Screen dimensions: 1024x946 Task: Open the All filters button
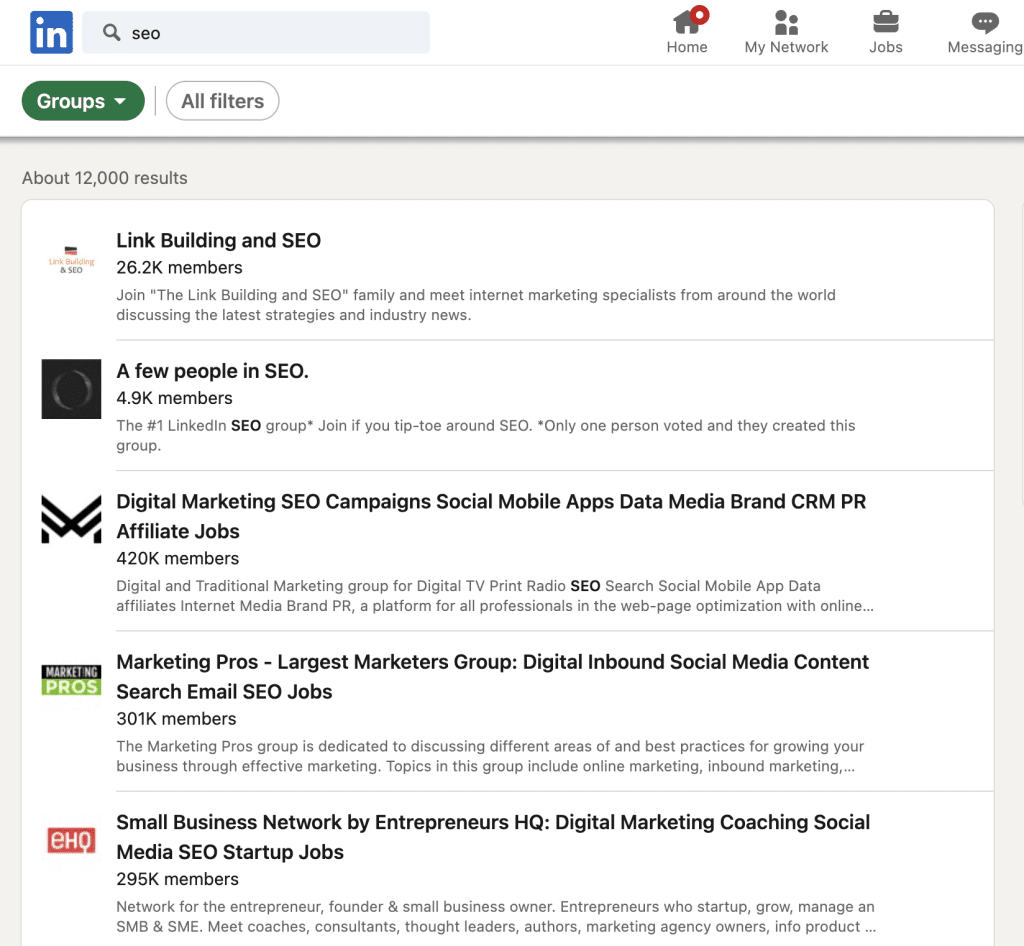click(223, 101)
